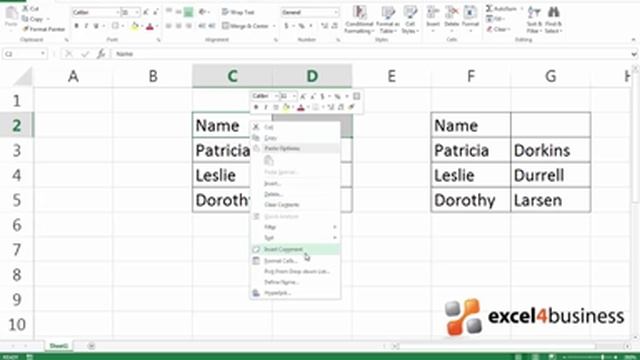Viewport: 640px width, 360px height.
Task: Click Cut in the Clipboard group
Action: 31,9
